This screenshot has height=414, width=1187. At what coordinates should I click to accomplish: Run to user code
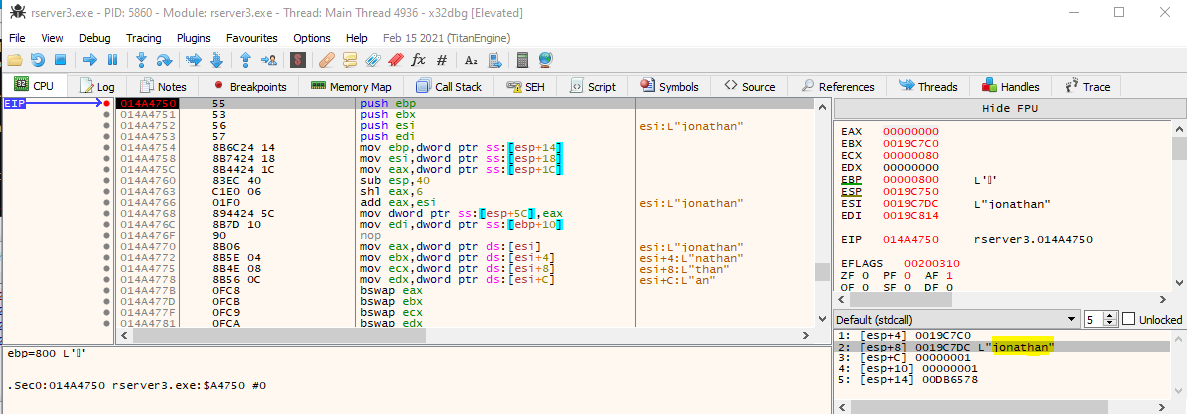pos(268,60)
